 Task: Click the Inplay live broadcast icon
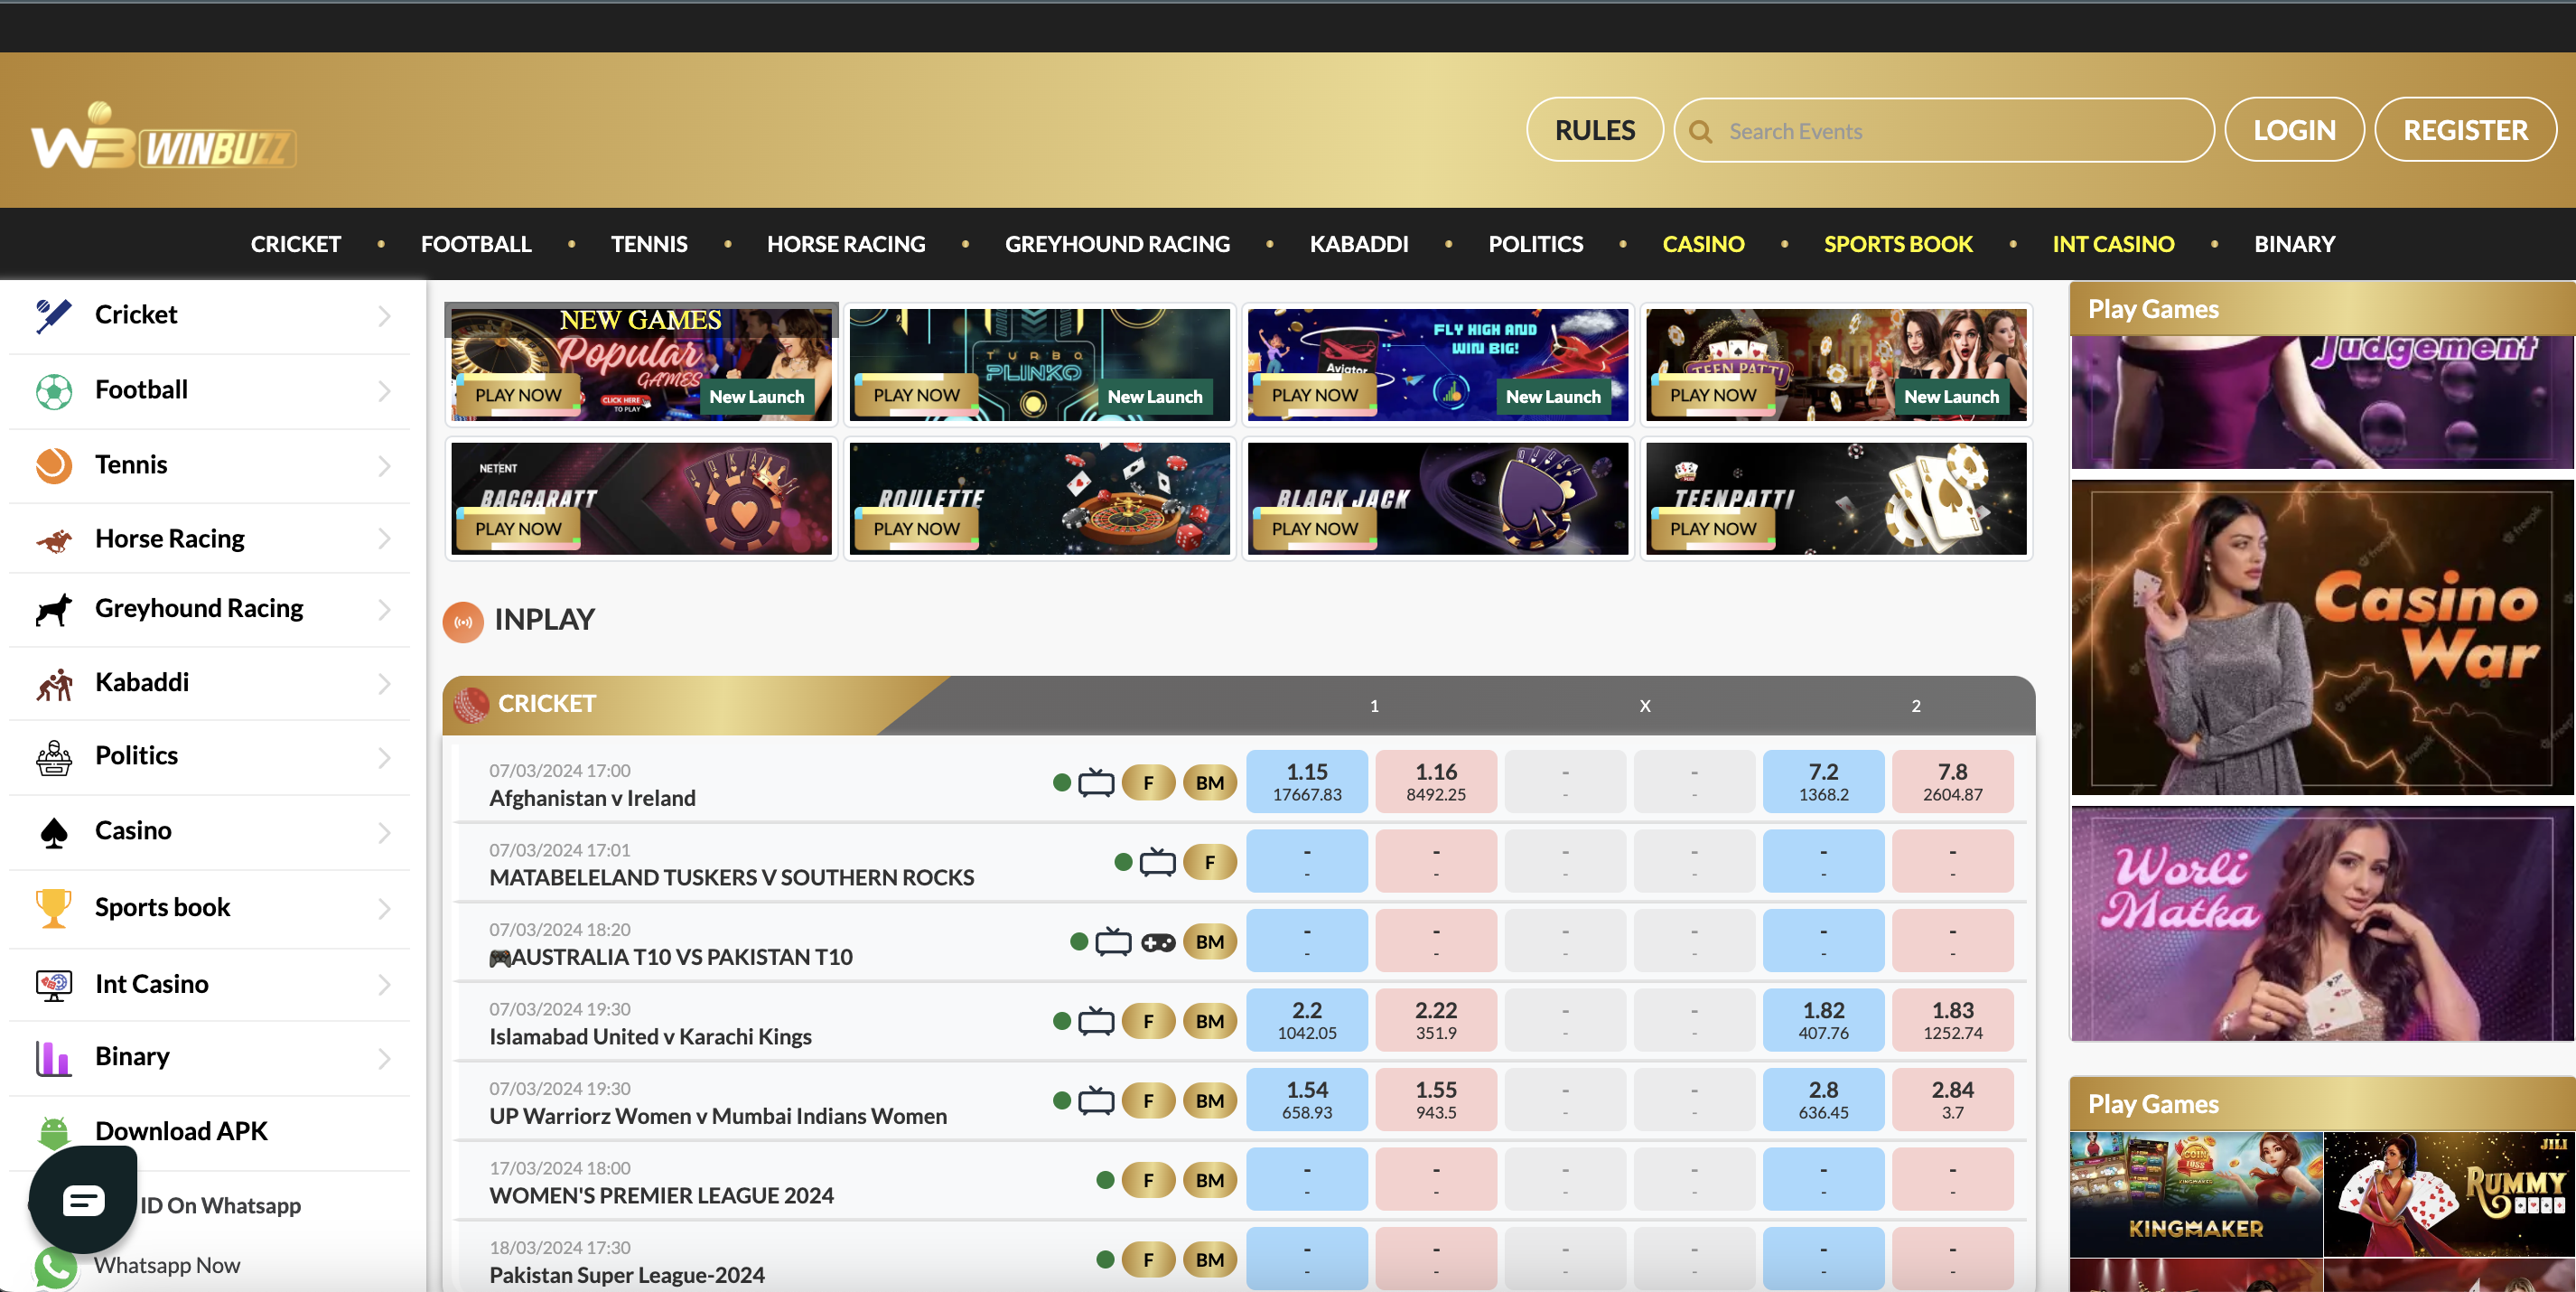pyautogui.click(x=463, y=621)
